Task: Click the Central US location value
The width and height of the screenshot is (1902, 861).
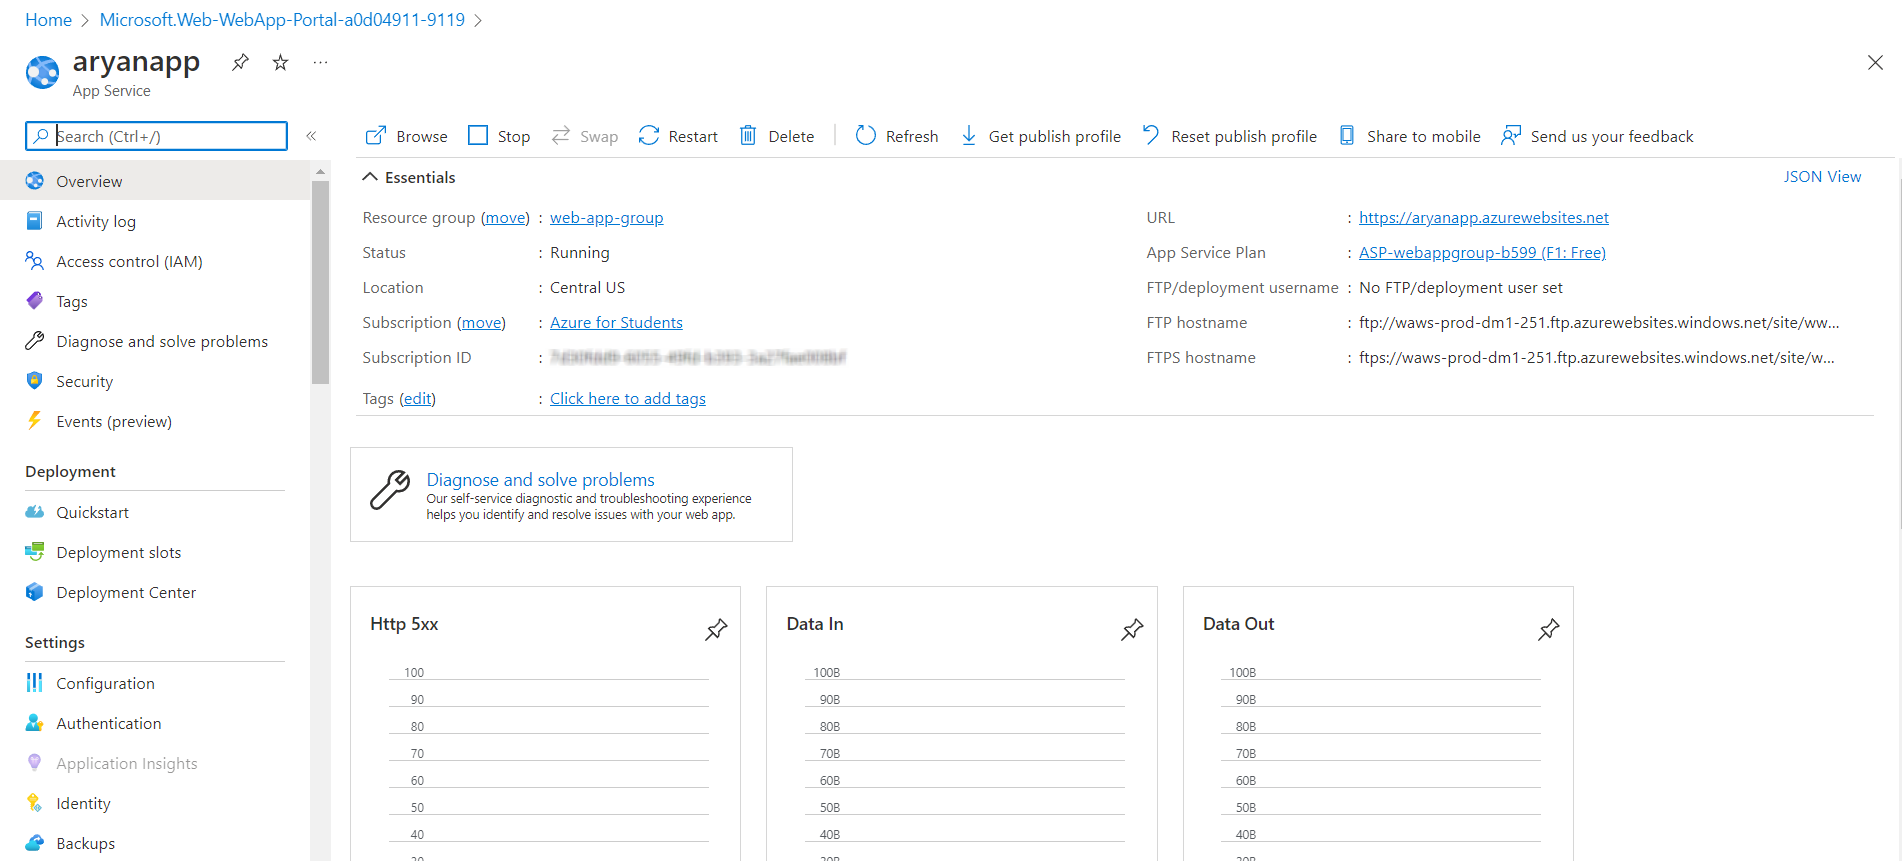Action: pyautogui.click(x=587, y=288)
